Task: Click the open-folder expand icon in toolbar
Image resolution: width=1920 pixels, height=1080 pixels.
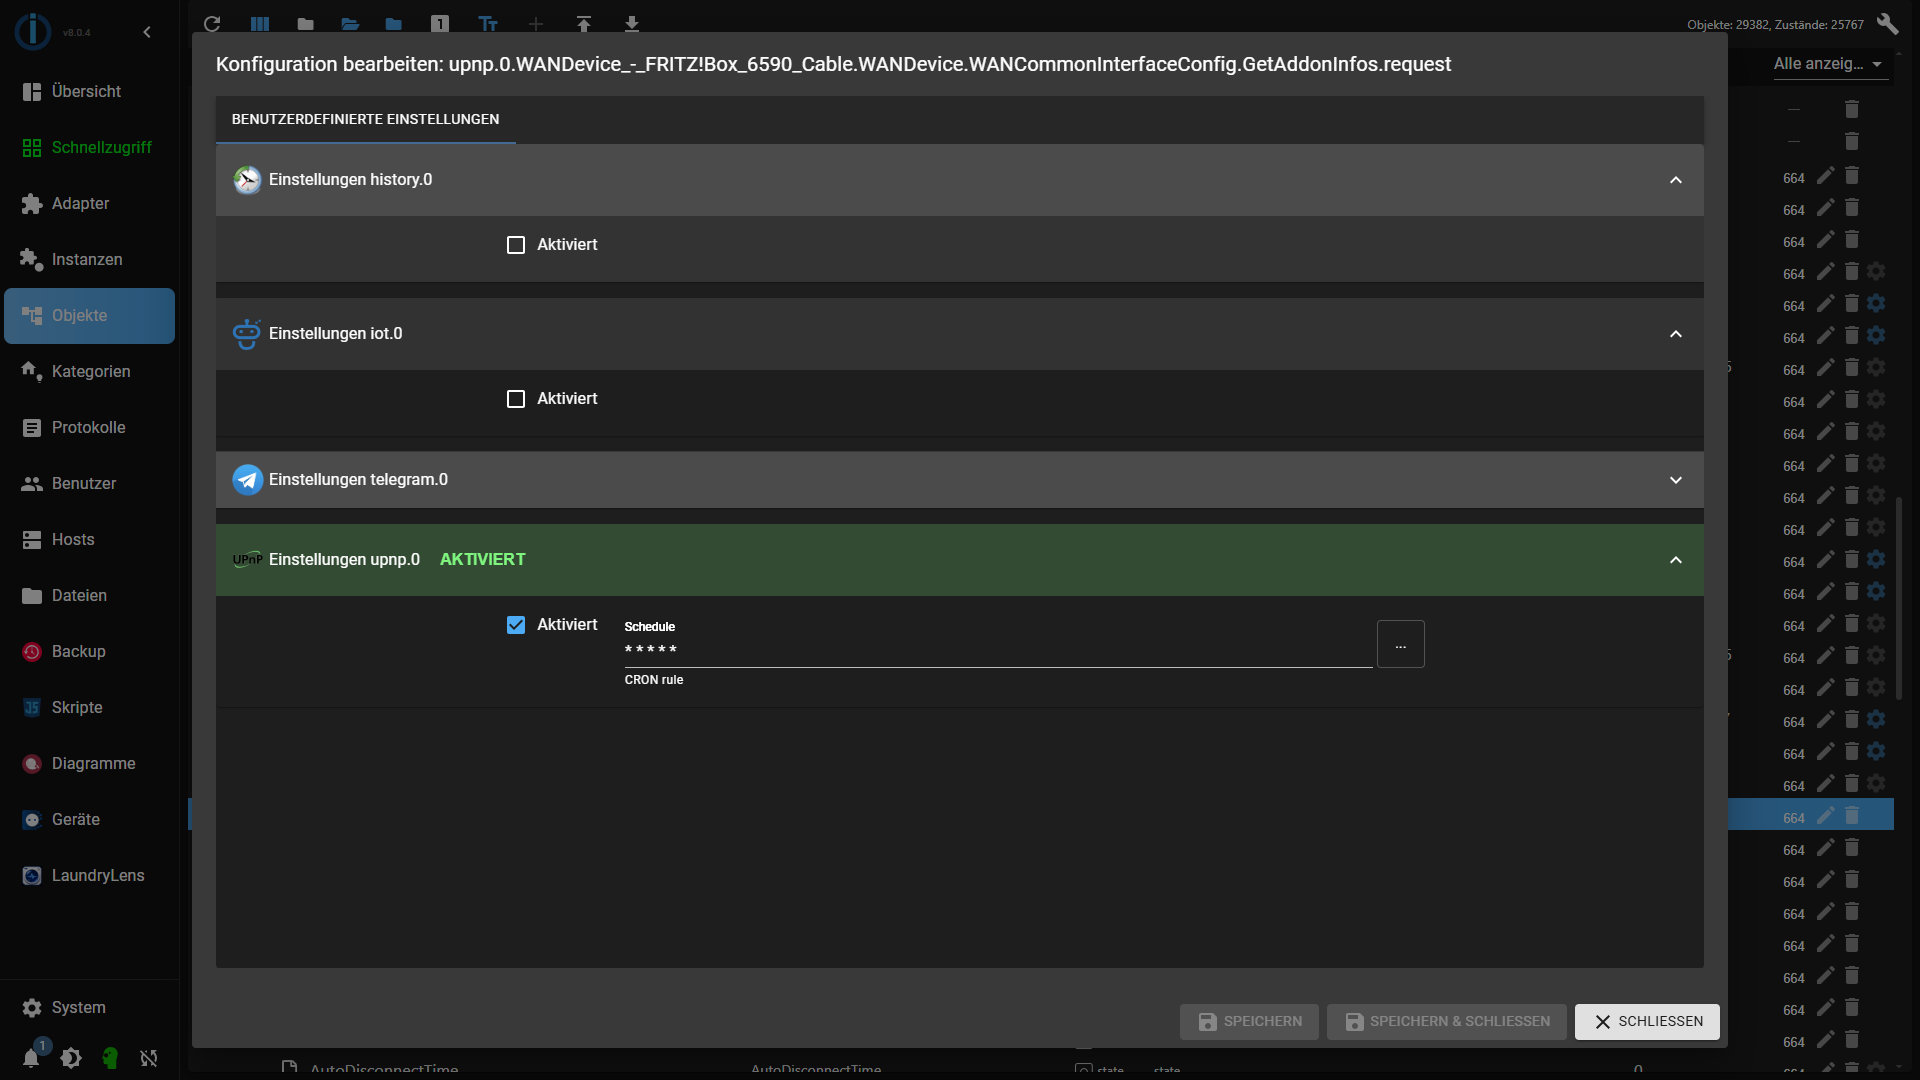Action: 350,24
